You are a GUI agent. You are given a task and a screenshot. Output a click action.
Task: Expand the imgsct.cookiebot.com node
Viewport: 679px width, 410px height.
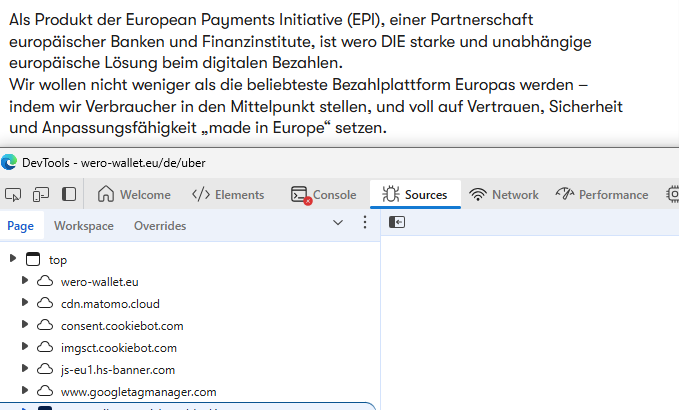25,346
